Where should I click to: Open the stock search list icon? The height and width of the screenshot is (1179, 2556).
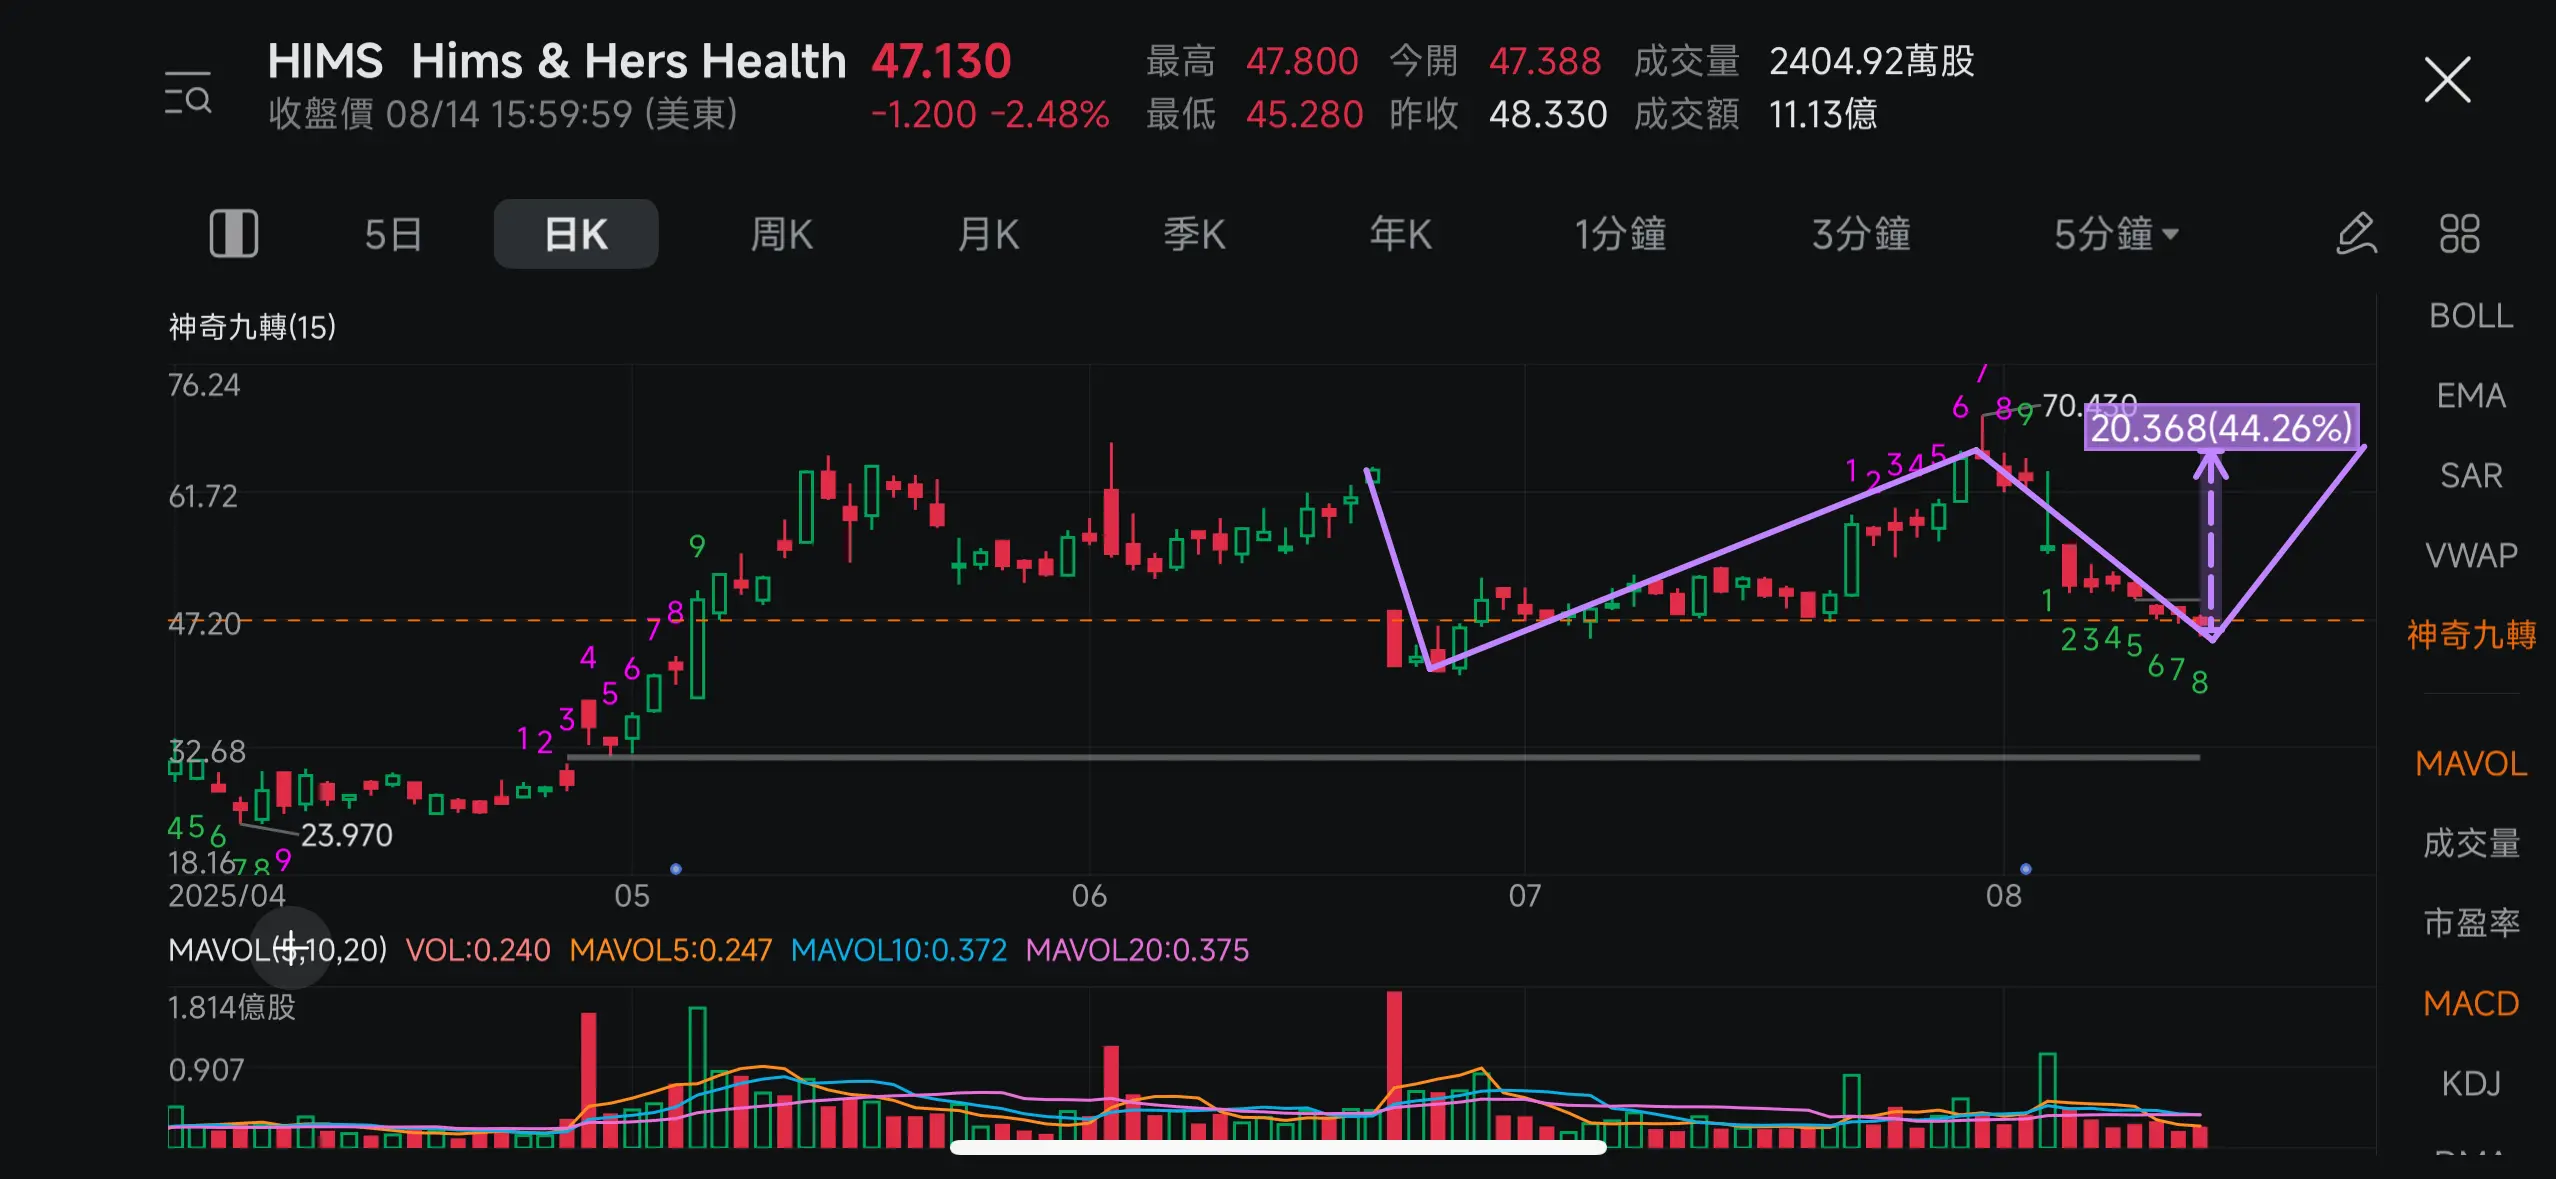[188, 93]
